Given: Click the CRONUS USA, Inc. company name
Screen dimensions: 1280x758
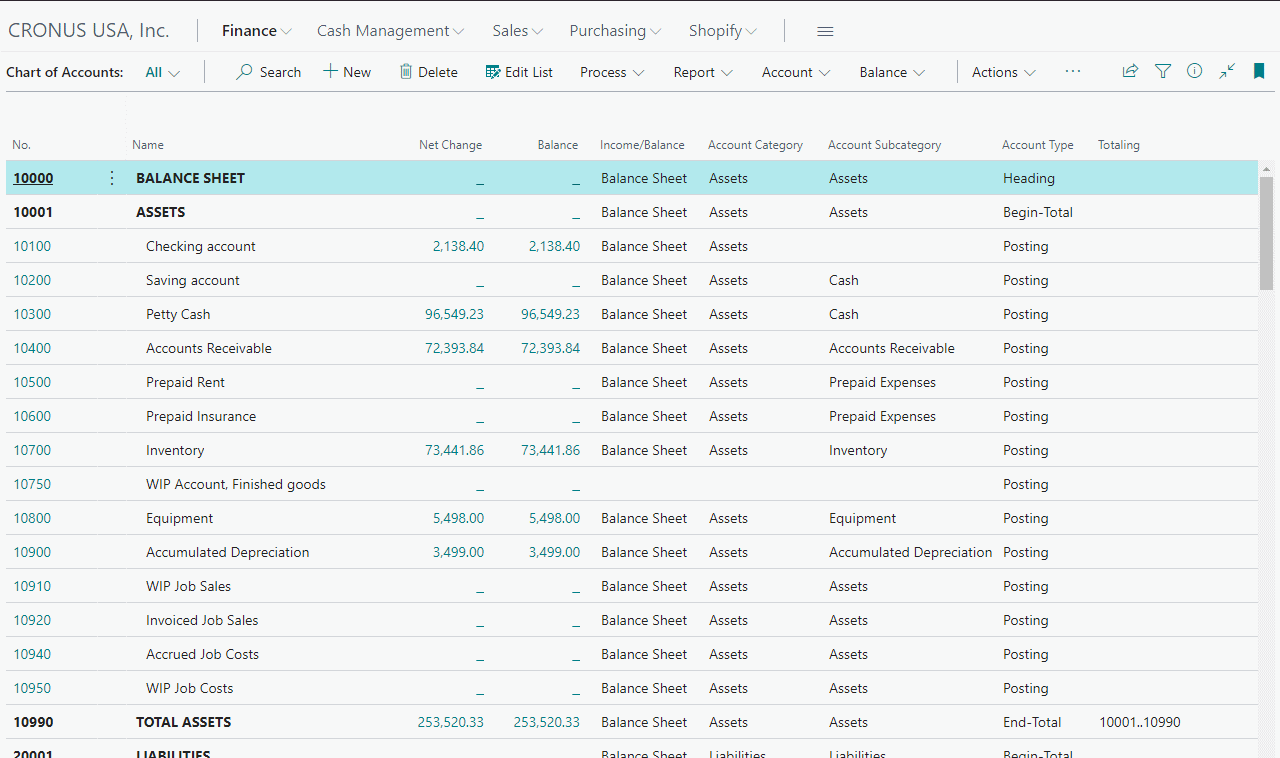Looking at the screenshot, I should pyautogui.click(x=89, y=31).
